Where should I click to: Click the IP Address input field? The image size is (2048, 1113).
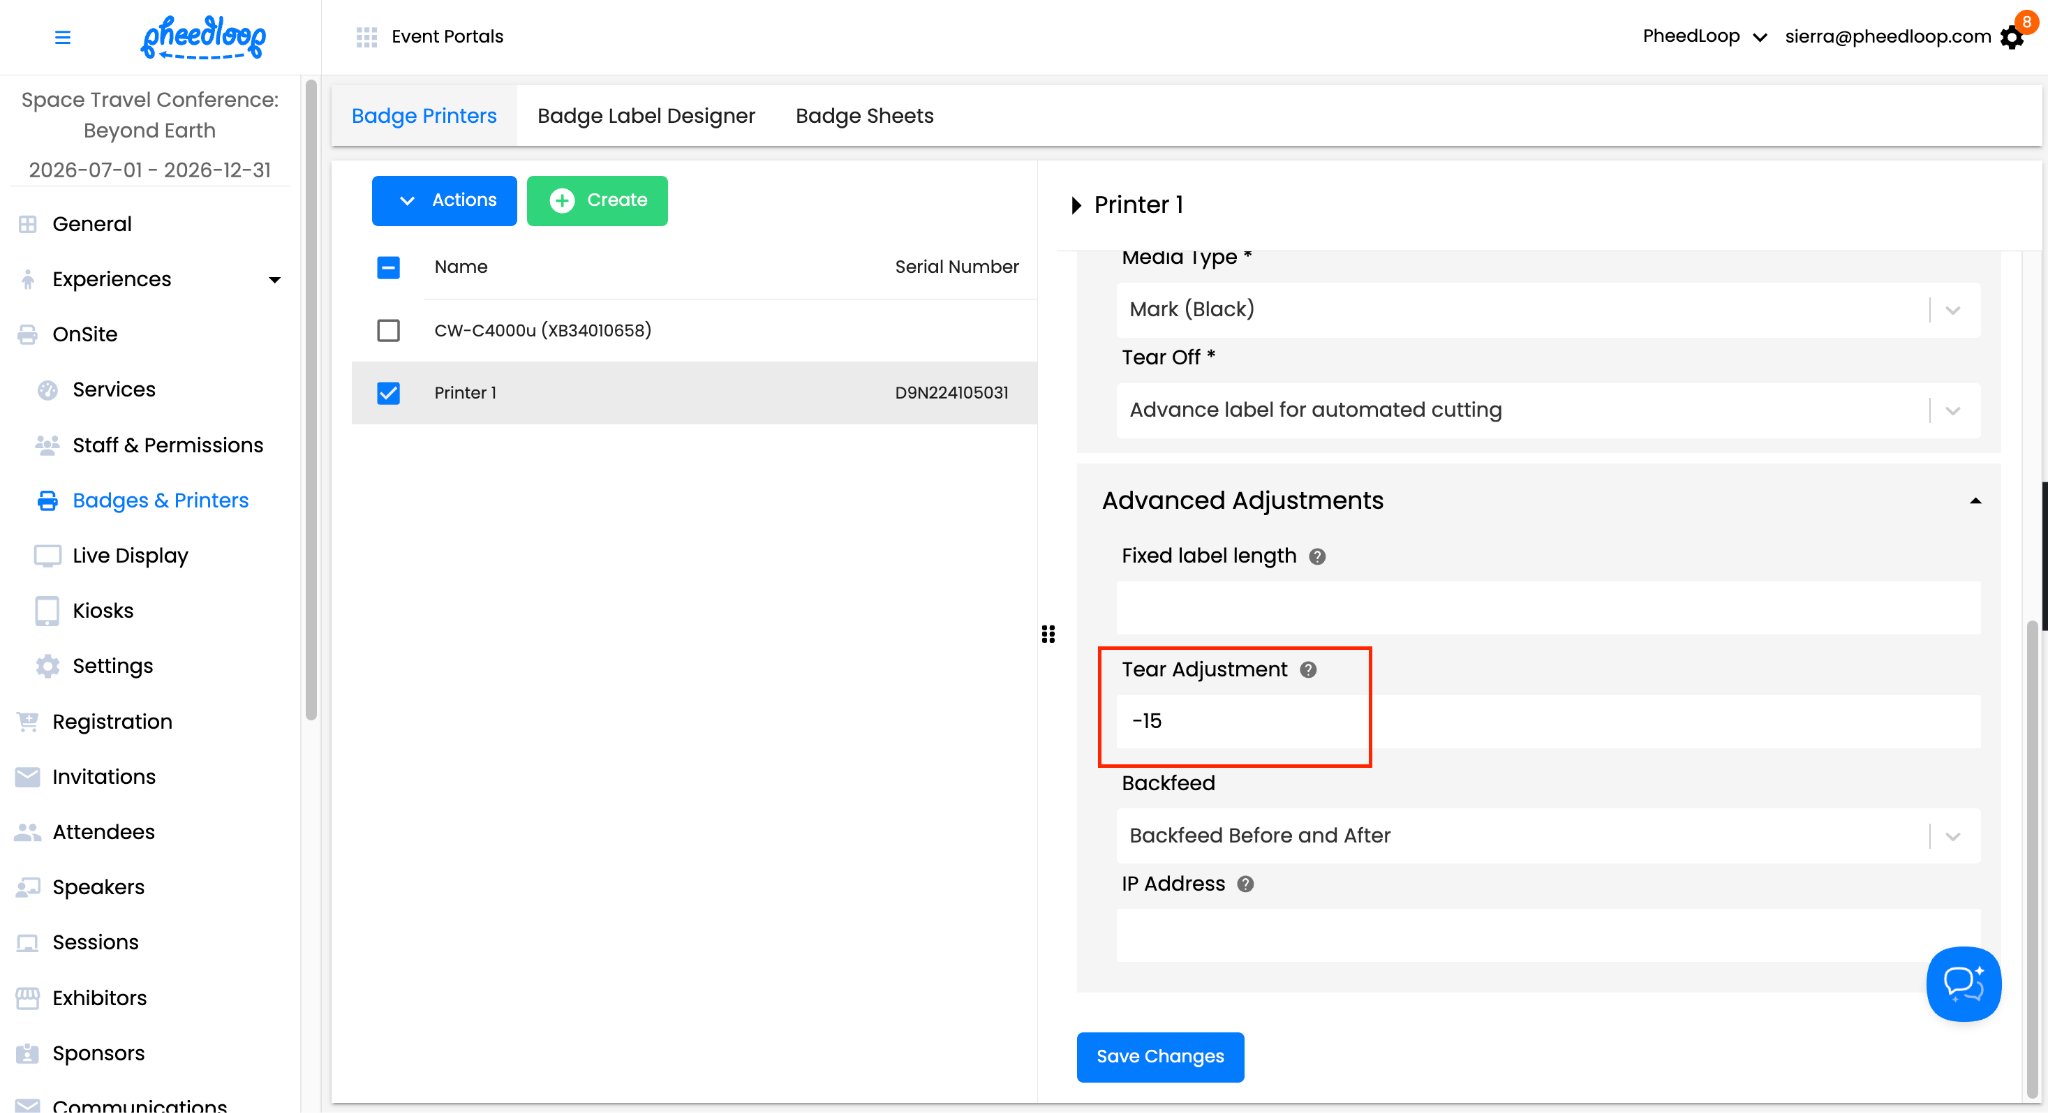1548,935
